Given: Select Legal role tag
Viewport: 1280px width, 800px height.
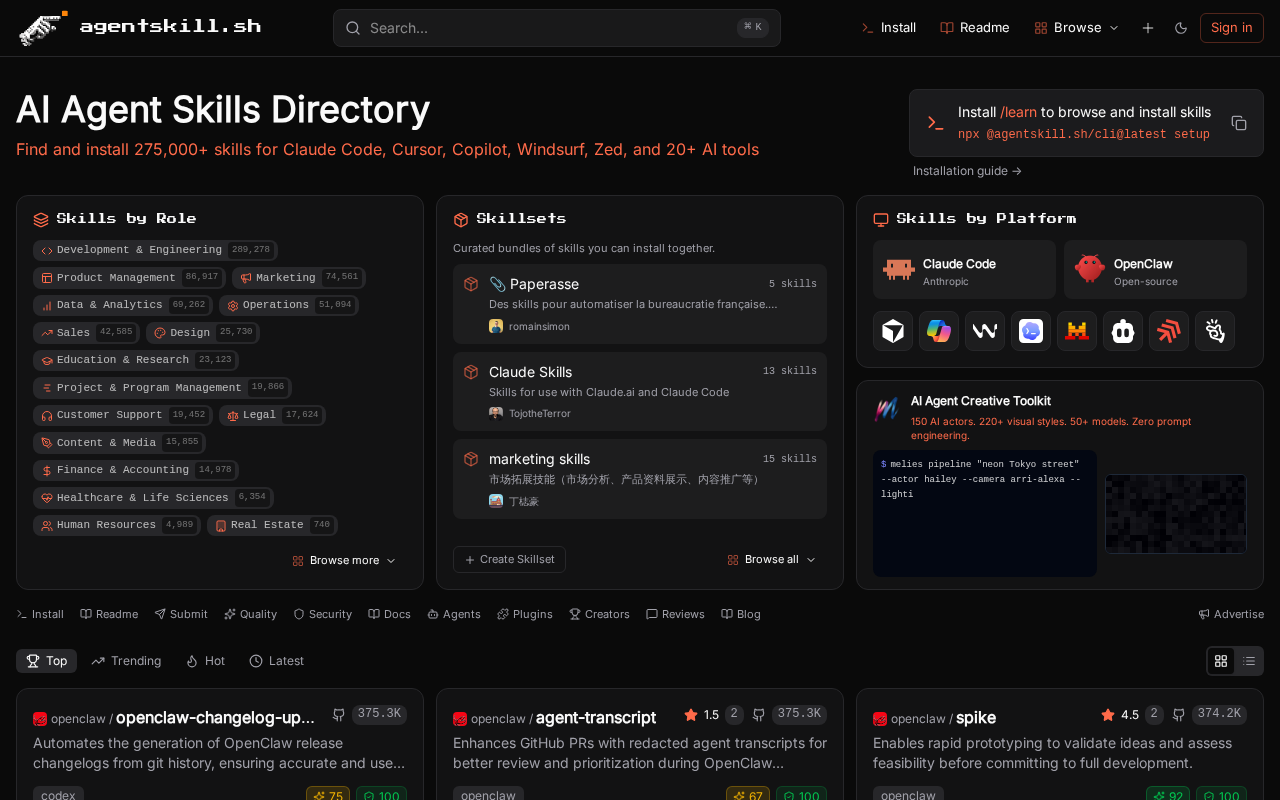Looking at the screenshot, I should 272,415.
